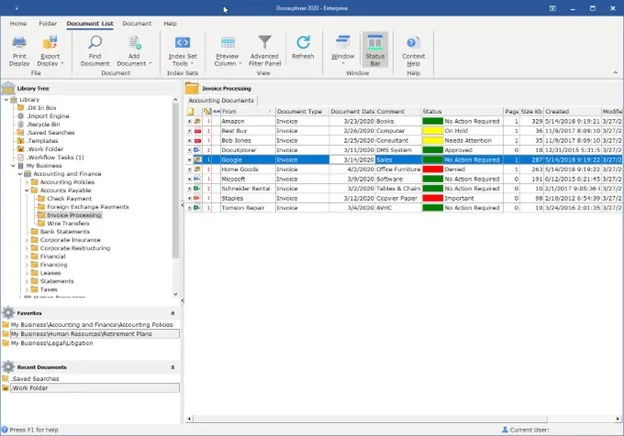The image size is (624, 436).
Task: Sort by the From column header
Action: tap(248, 111)
